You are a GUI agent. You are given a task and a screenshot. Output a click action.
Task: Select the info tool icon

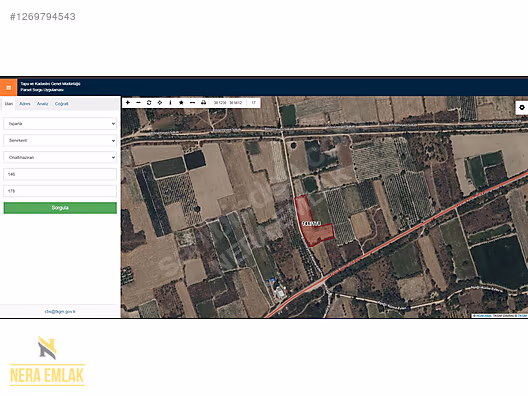[x=170, y=102]
